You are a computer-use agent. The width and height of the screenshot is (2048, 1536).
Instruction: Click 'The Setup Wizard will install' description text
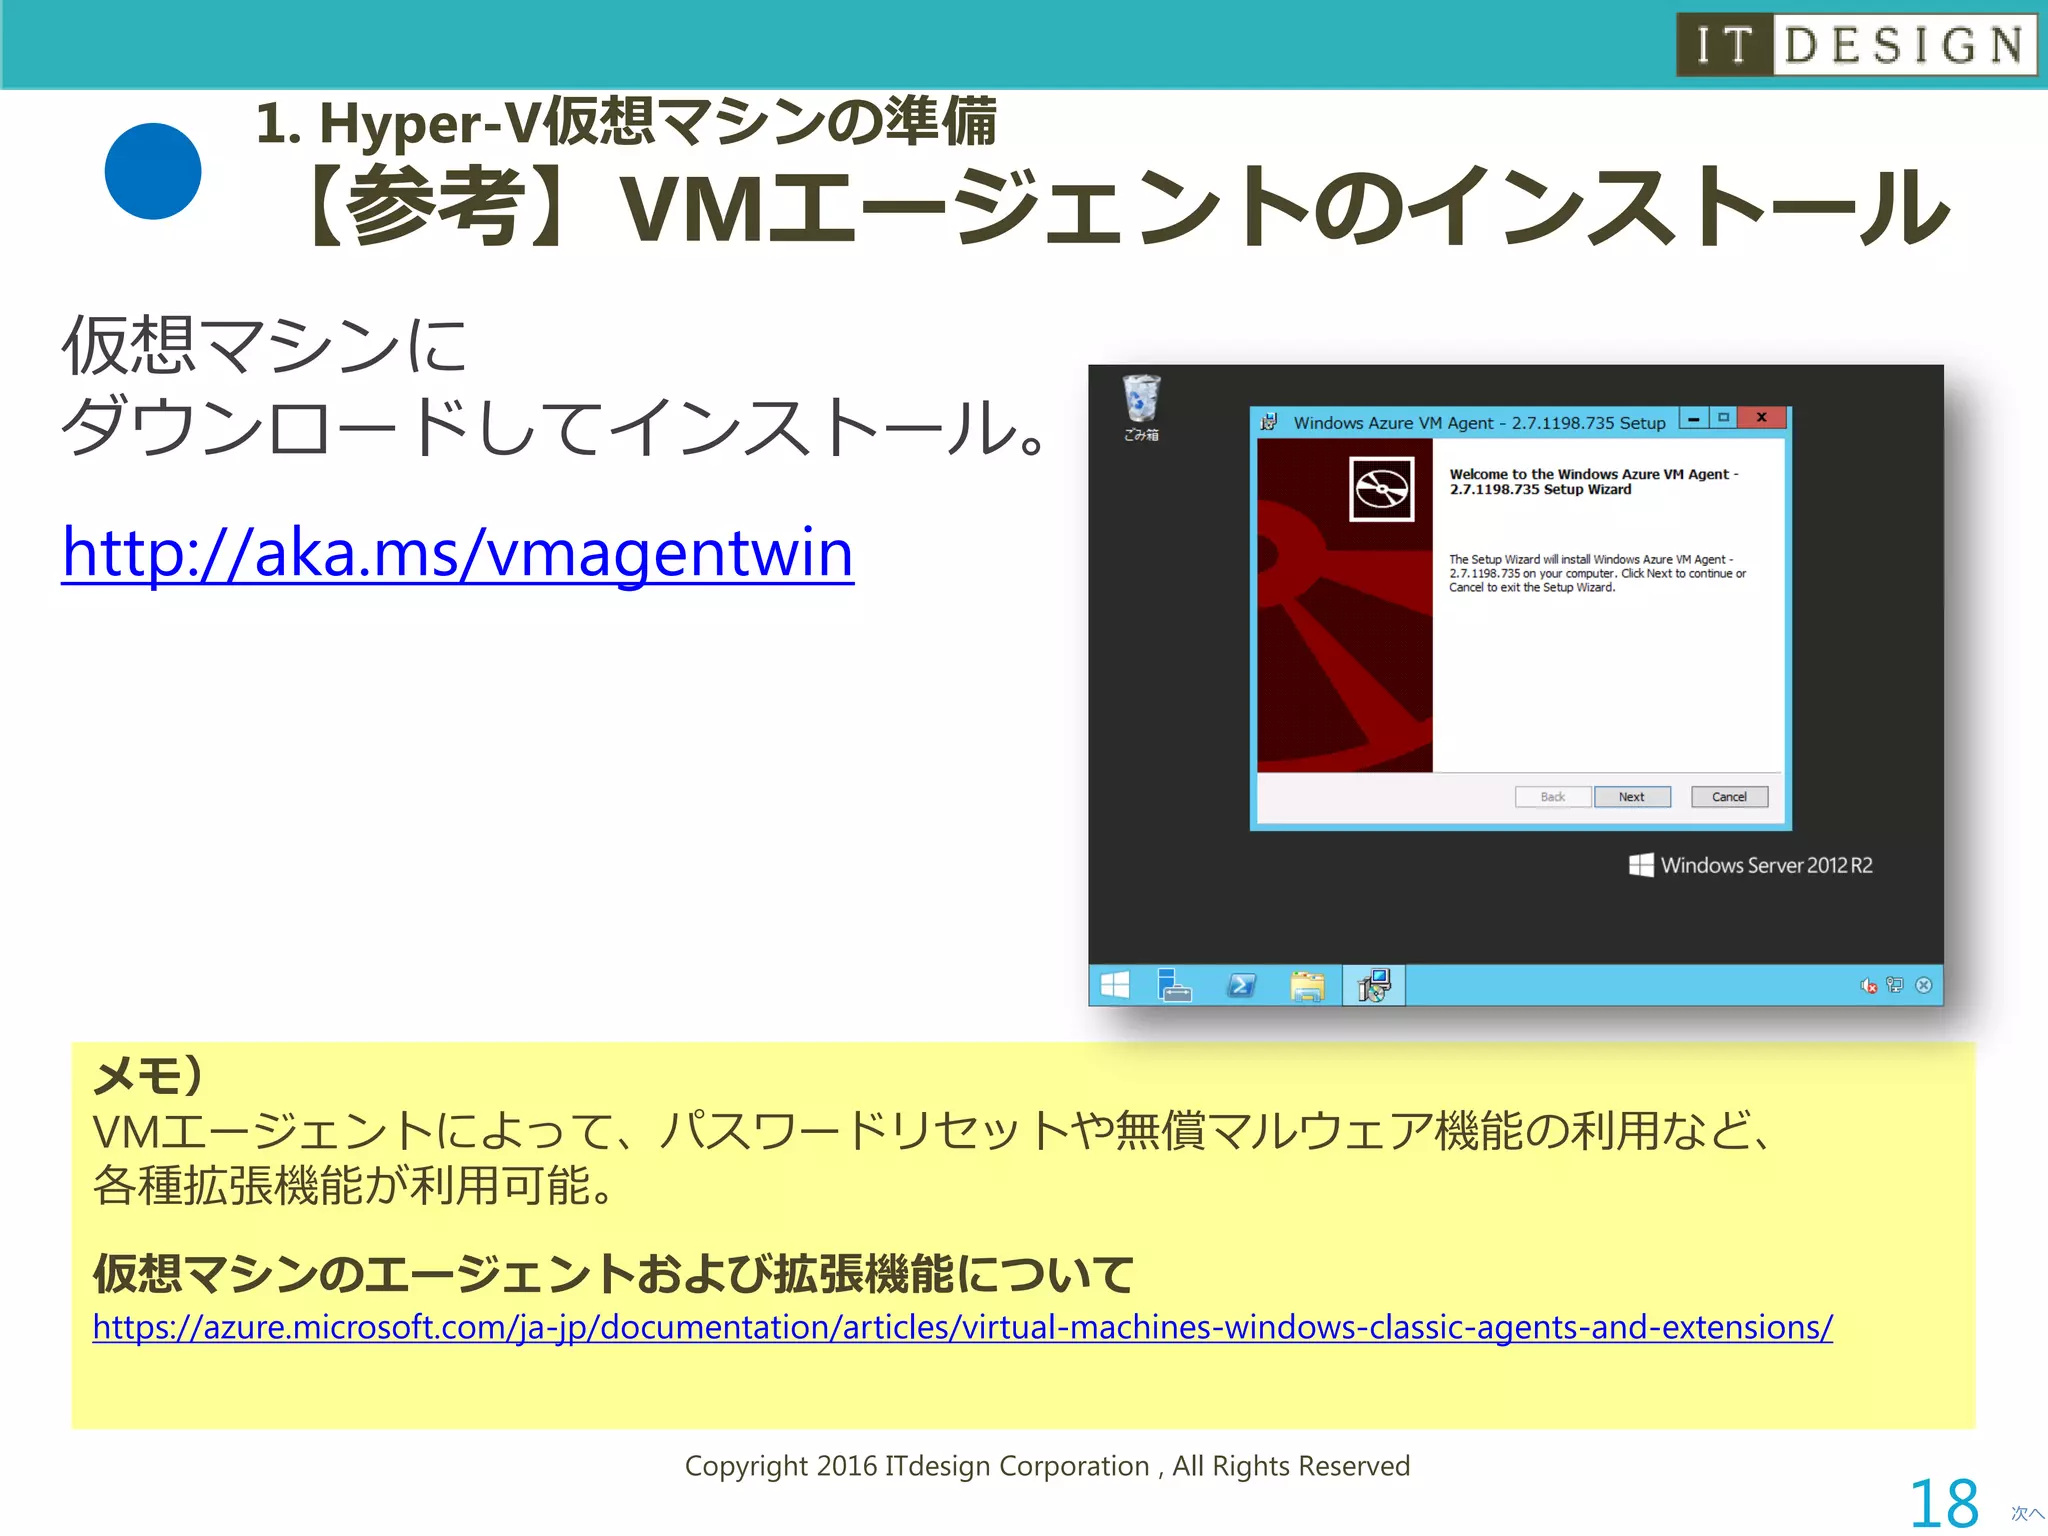tap(1597, 574)
